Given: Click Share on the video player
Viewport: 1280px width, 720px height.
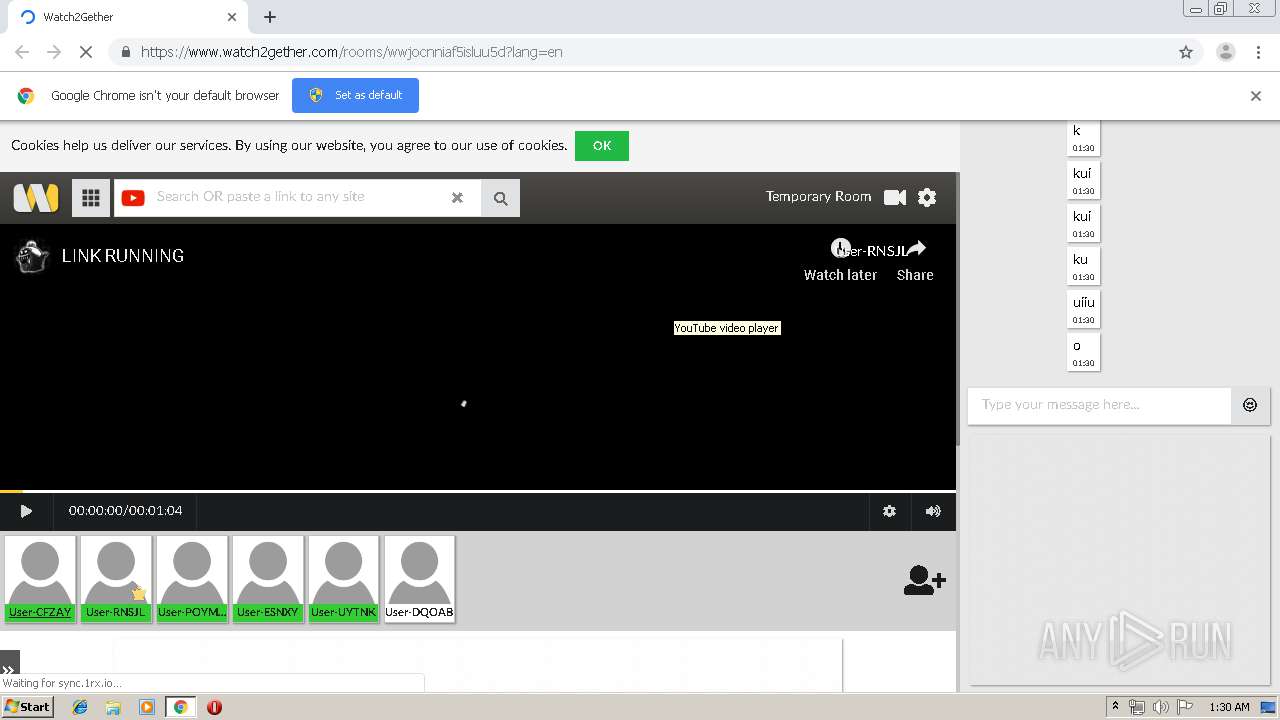Looking at the screenshot, I should [x=915, y=261].
